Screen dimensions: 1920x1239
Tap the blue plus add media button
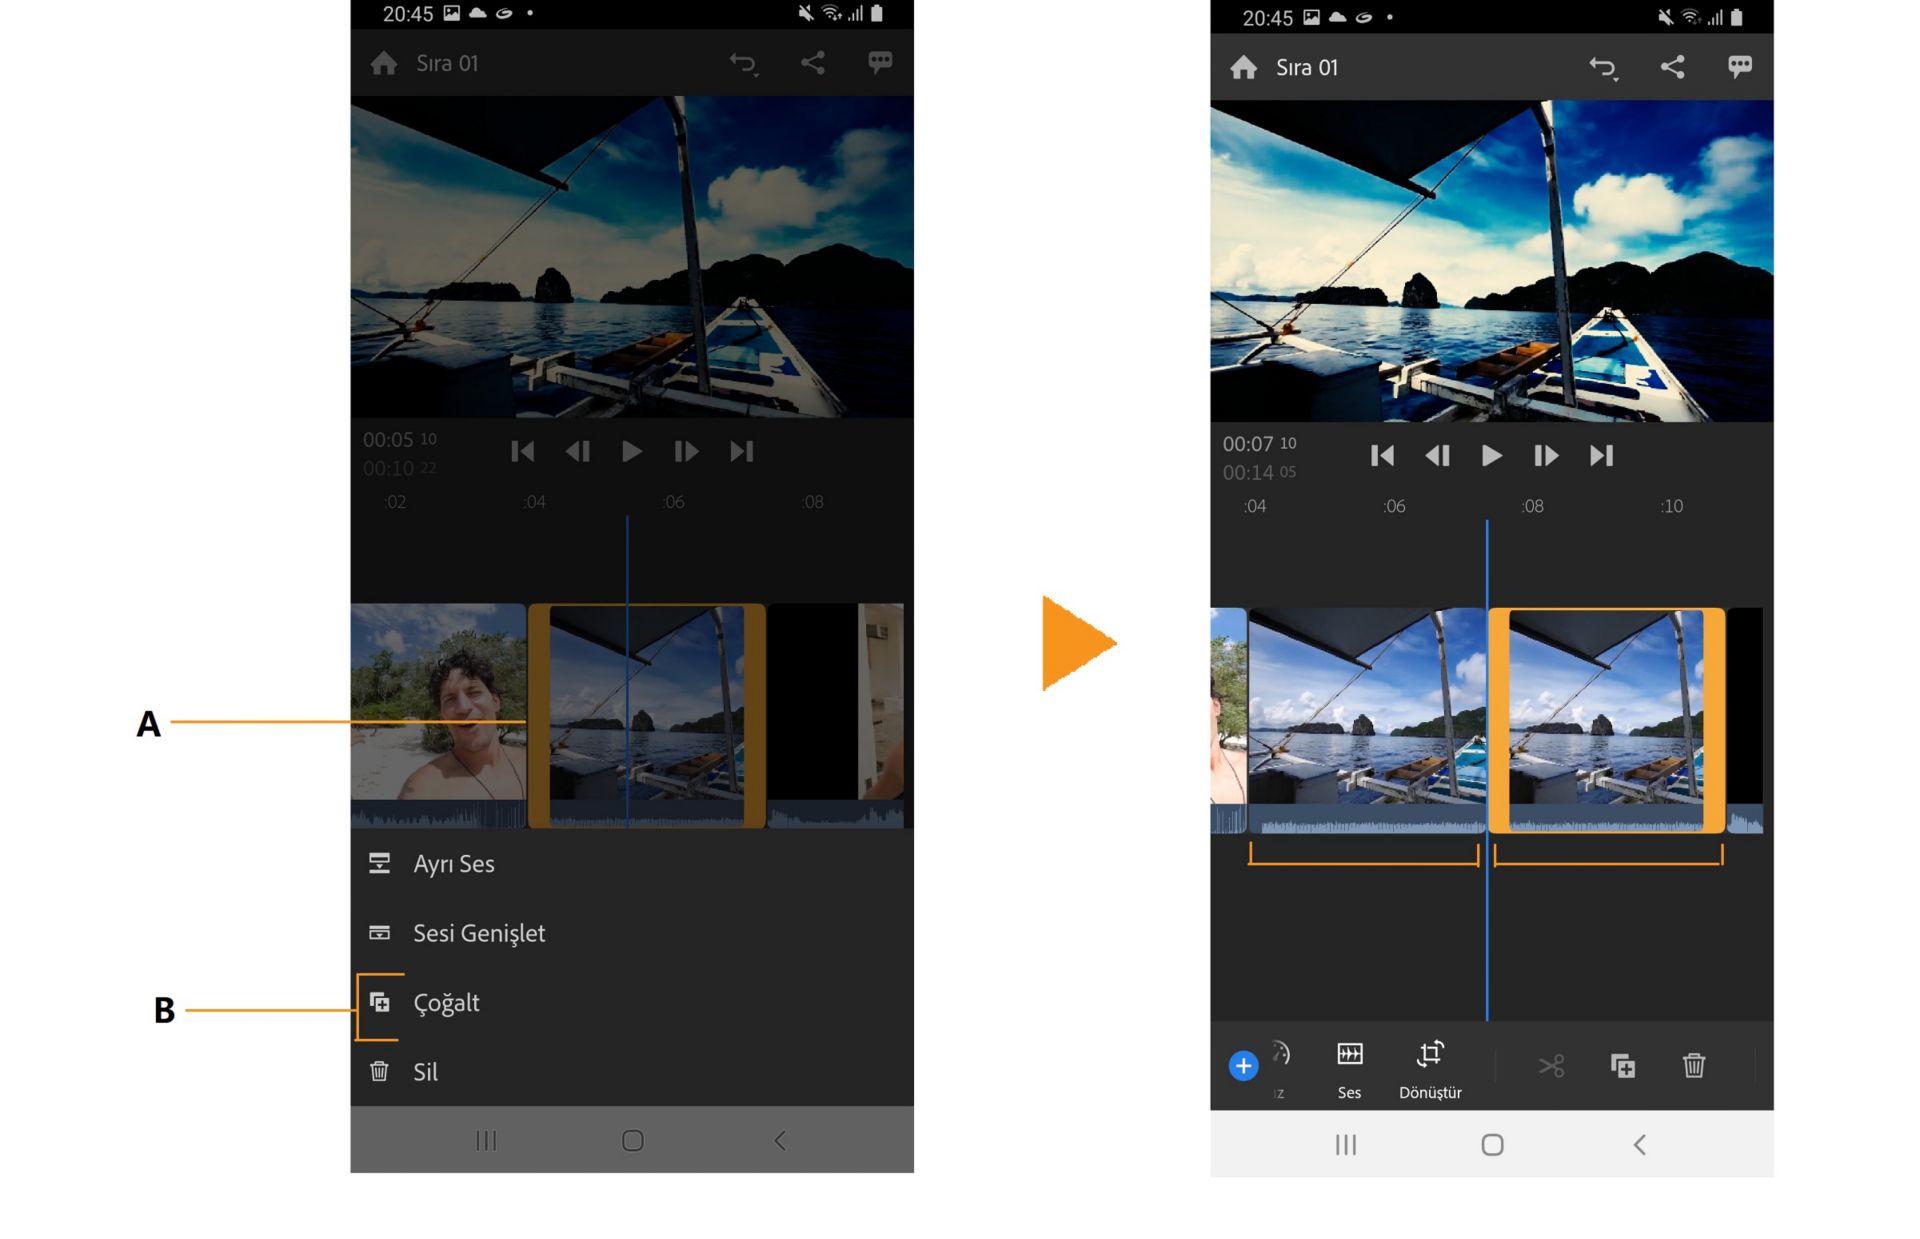click(x=1243, y=1066)
